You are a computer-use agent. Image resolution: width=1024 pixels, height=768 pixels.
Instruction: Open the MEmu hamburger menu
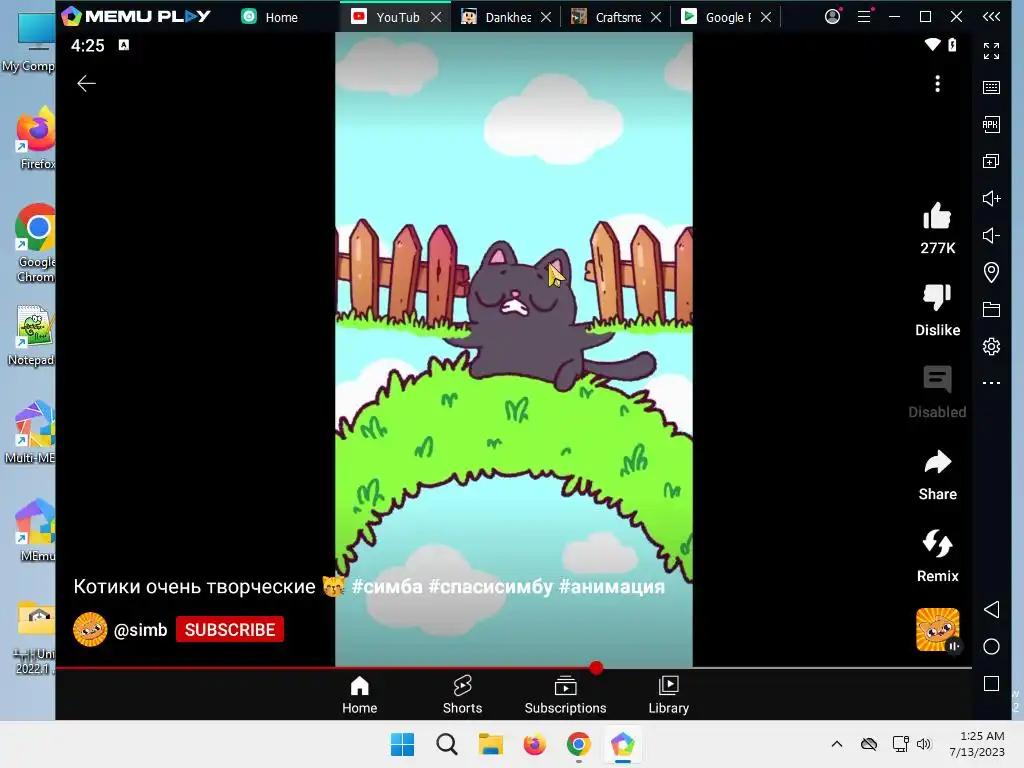865,16
